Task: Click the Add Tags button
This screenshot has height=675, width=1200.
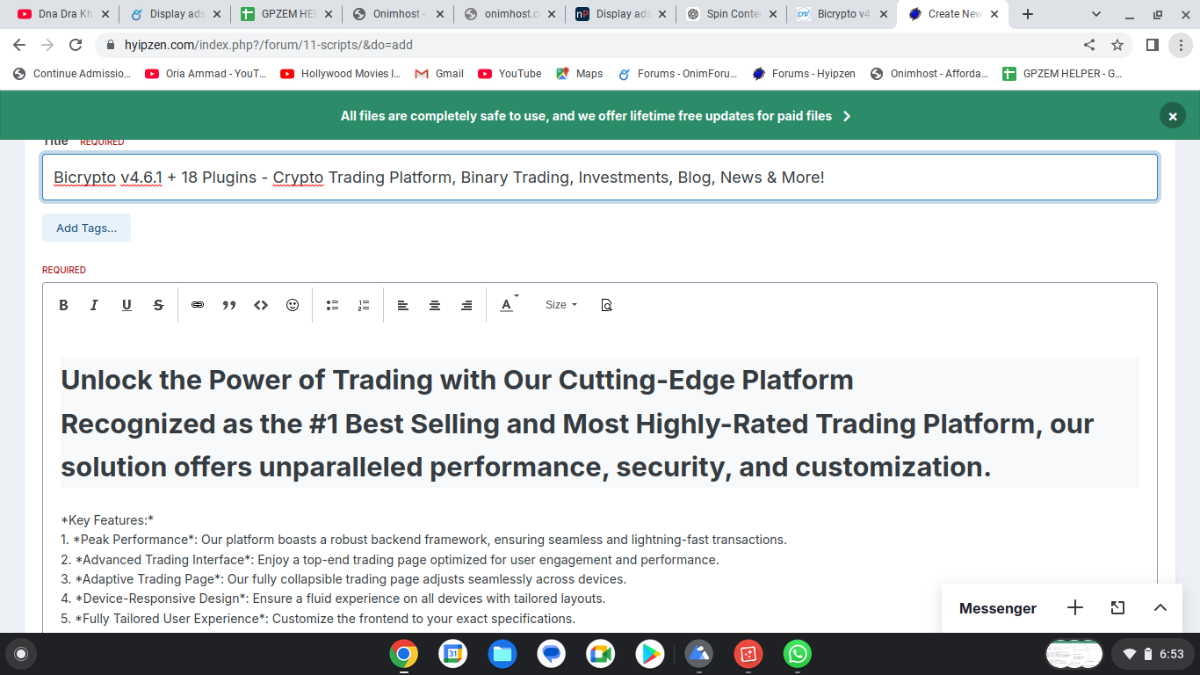Action: [x=86, y=228]
